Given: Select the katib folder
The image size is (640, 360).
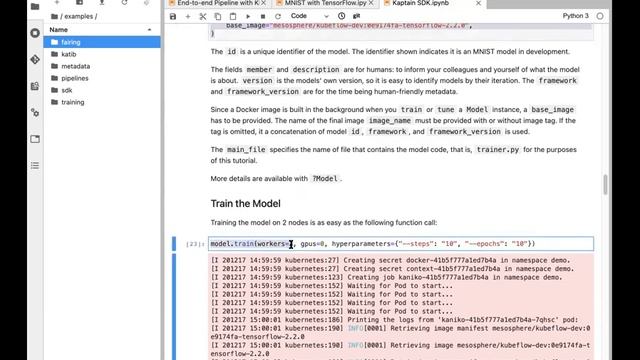Looking at the screenshot, I should (102, 54).
